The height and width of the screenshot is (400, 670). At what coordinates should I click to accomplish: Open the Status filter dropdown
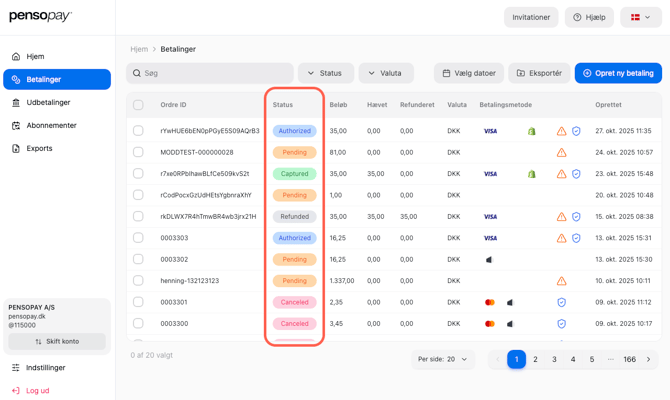[325, 73]
